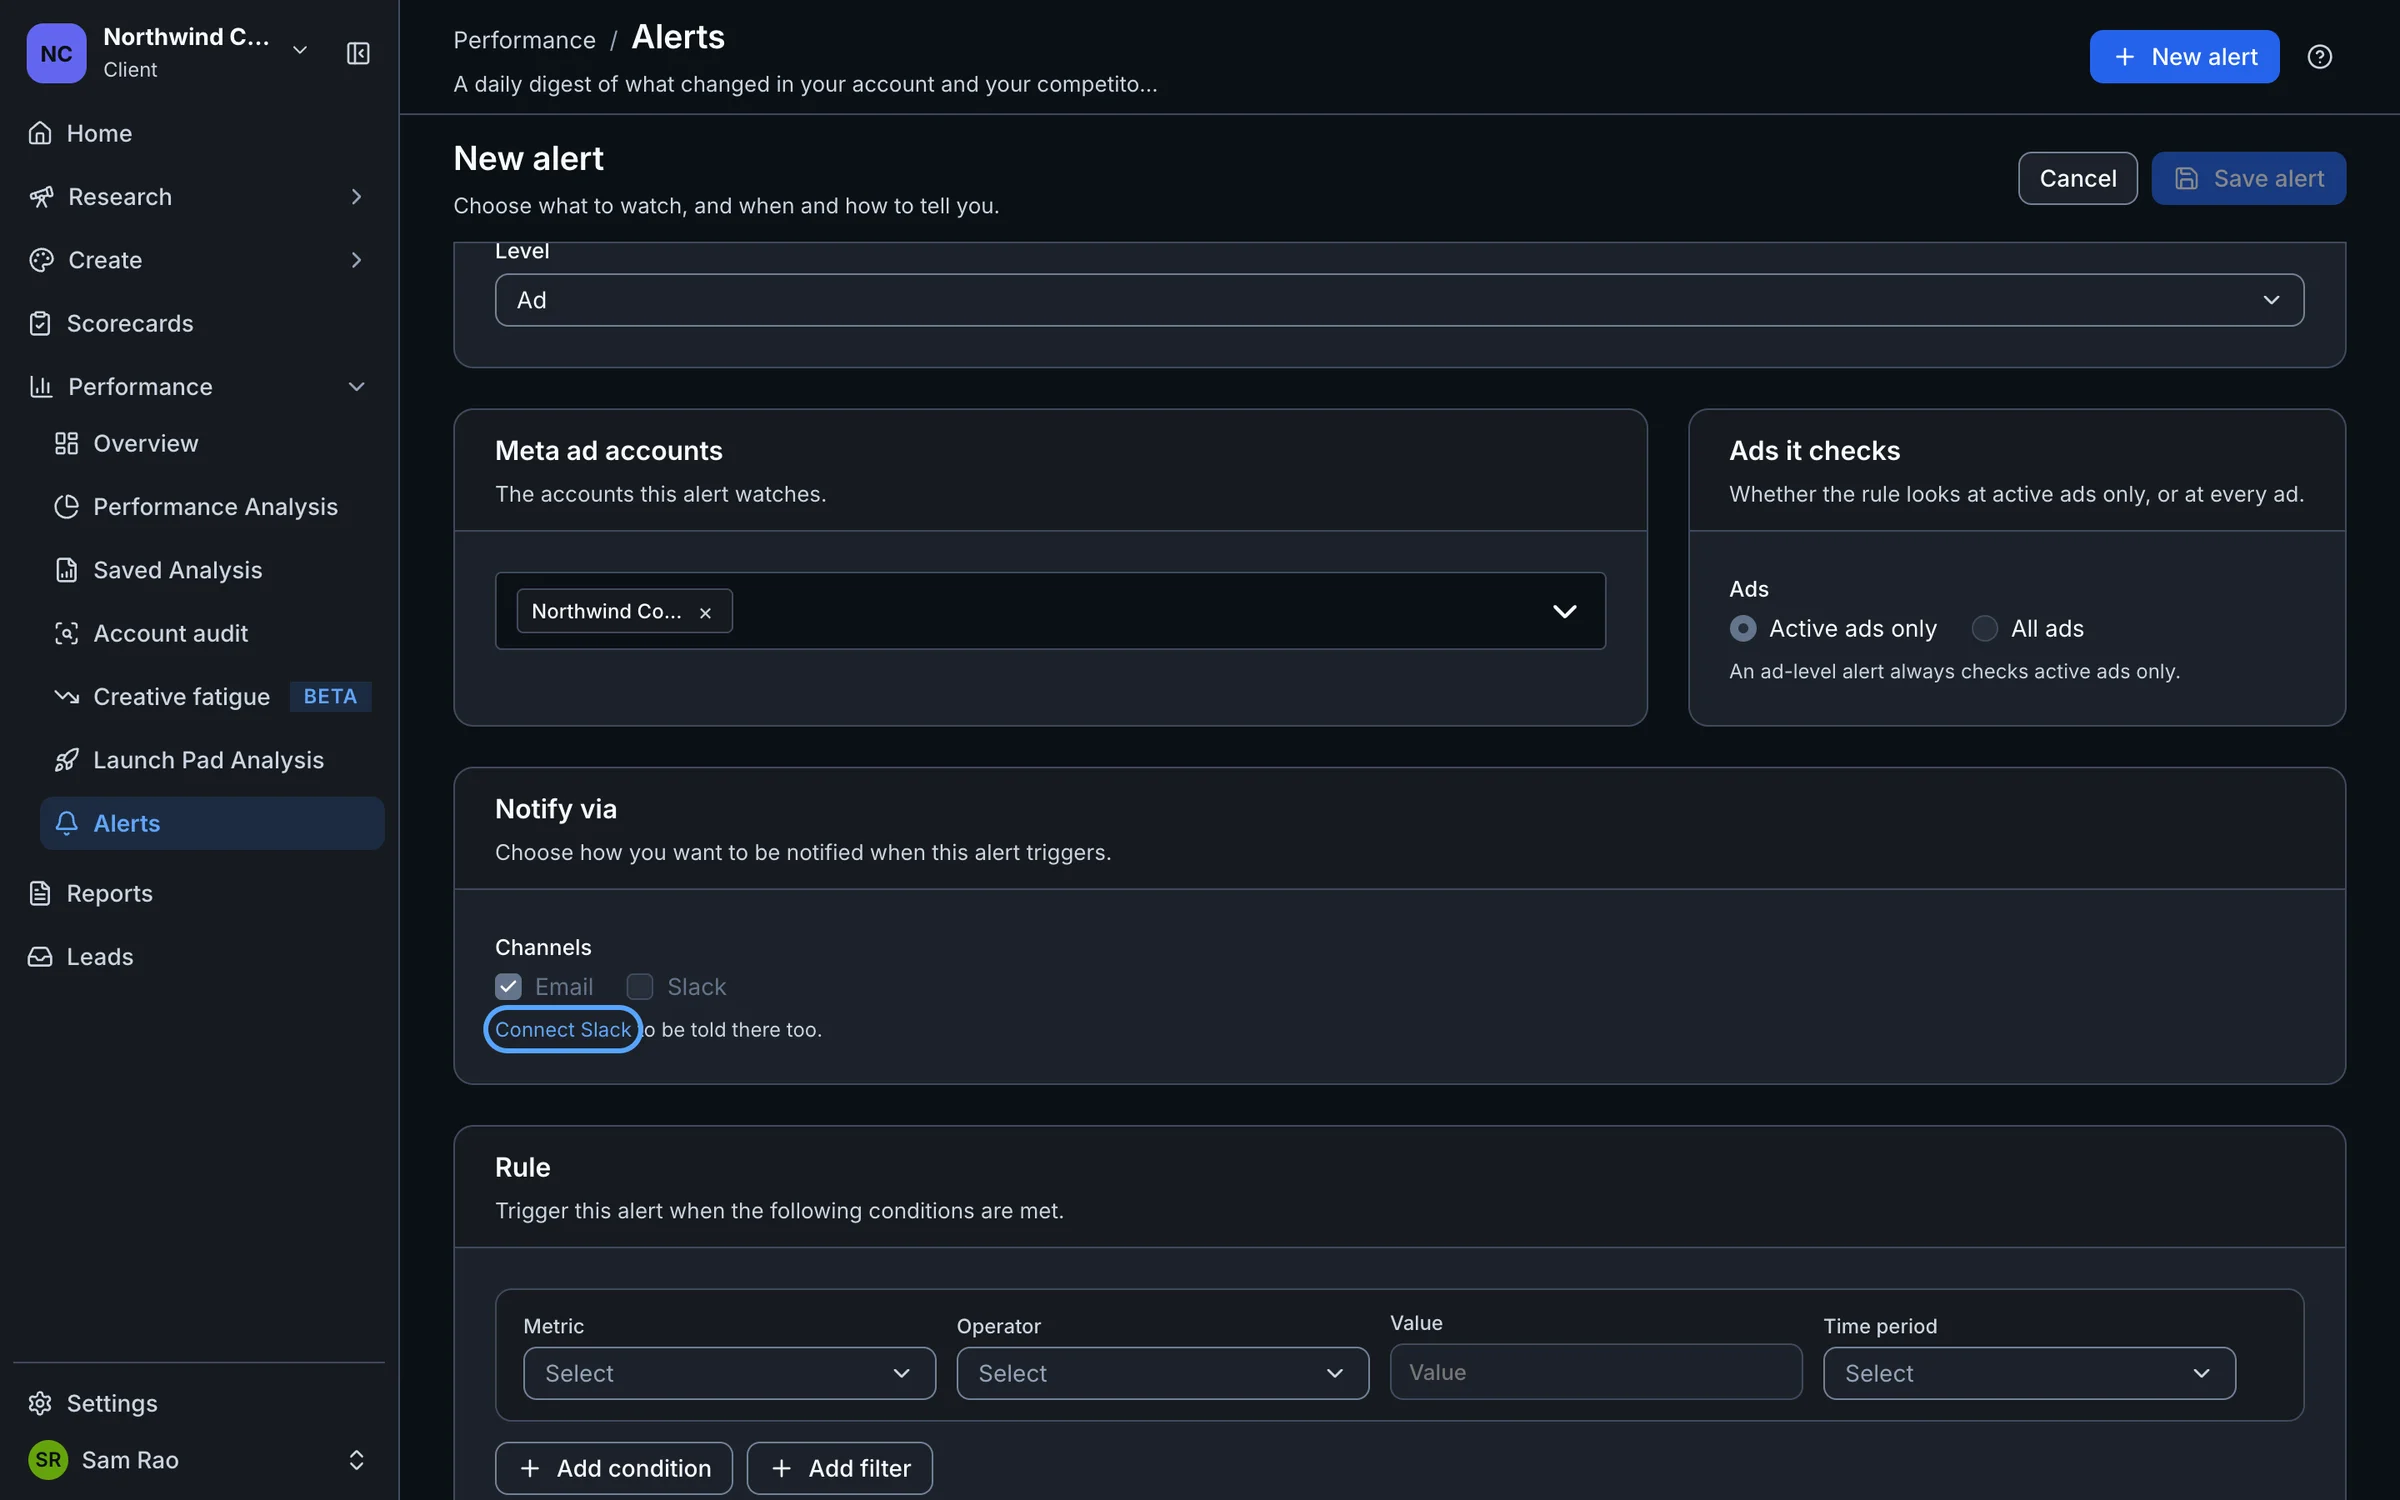Click the Research telescope icon
Screen dimensions: 2400x1500
(x=41, y=196)
